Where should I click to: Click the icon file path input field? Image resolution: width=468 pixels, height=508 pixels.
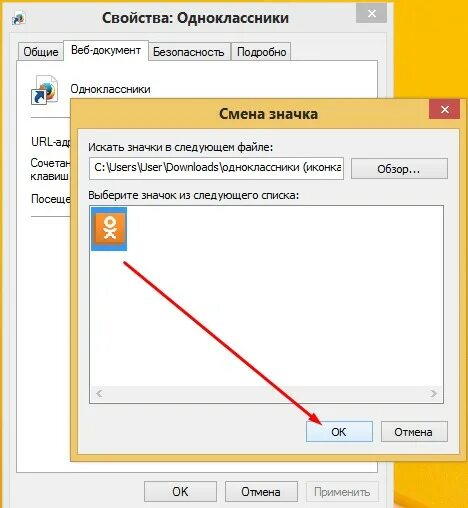pos(216,168)
